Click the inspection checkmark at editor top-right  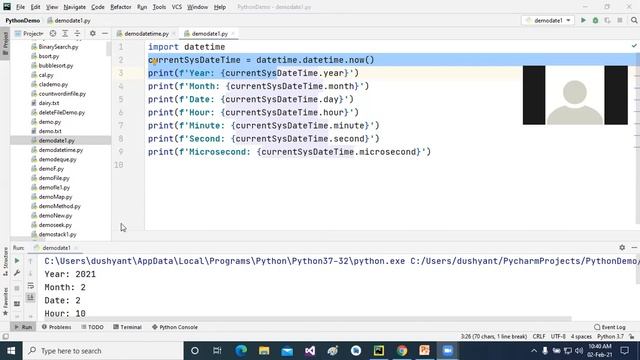634,46
